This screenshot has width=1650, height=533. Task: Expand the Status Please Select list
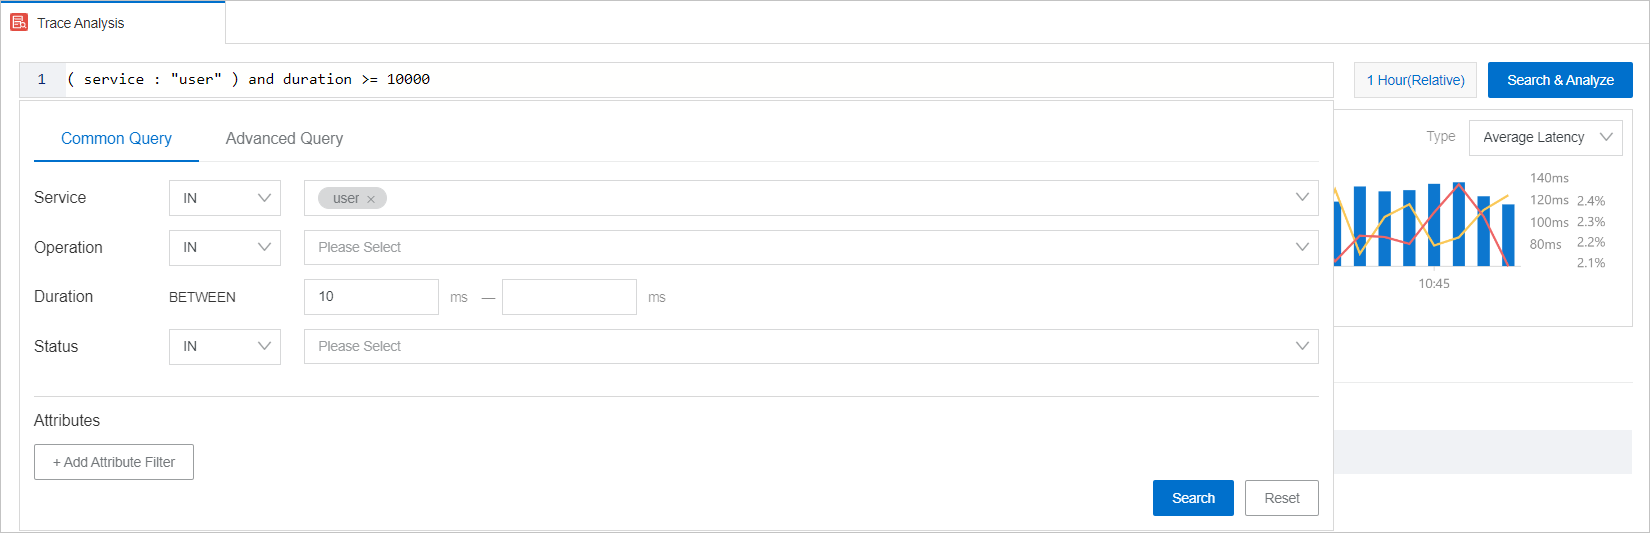pyautogui.click(x=810, y=346)
